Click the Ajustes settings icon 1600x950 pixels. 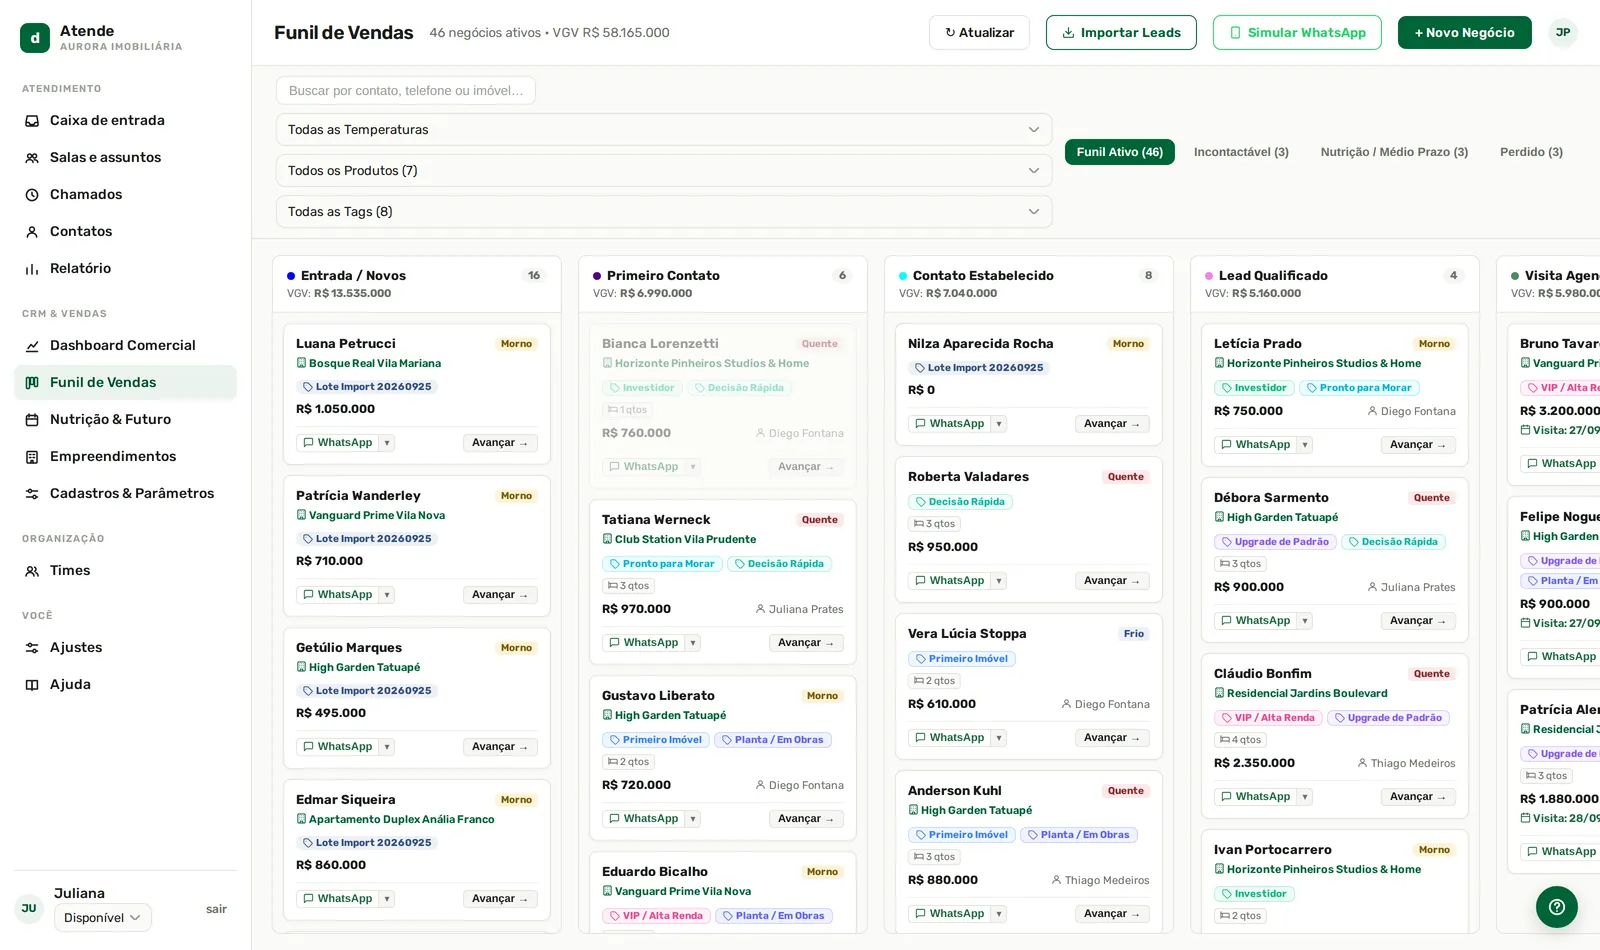[32, 648]
